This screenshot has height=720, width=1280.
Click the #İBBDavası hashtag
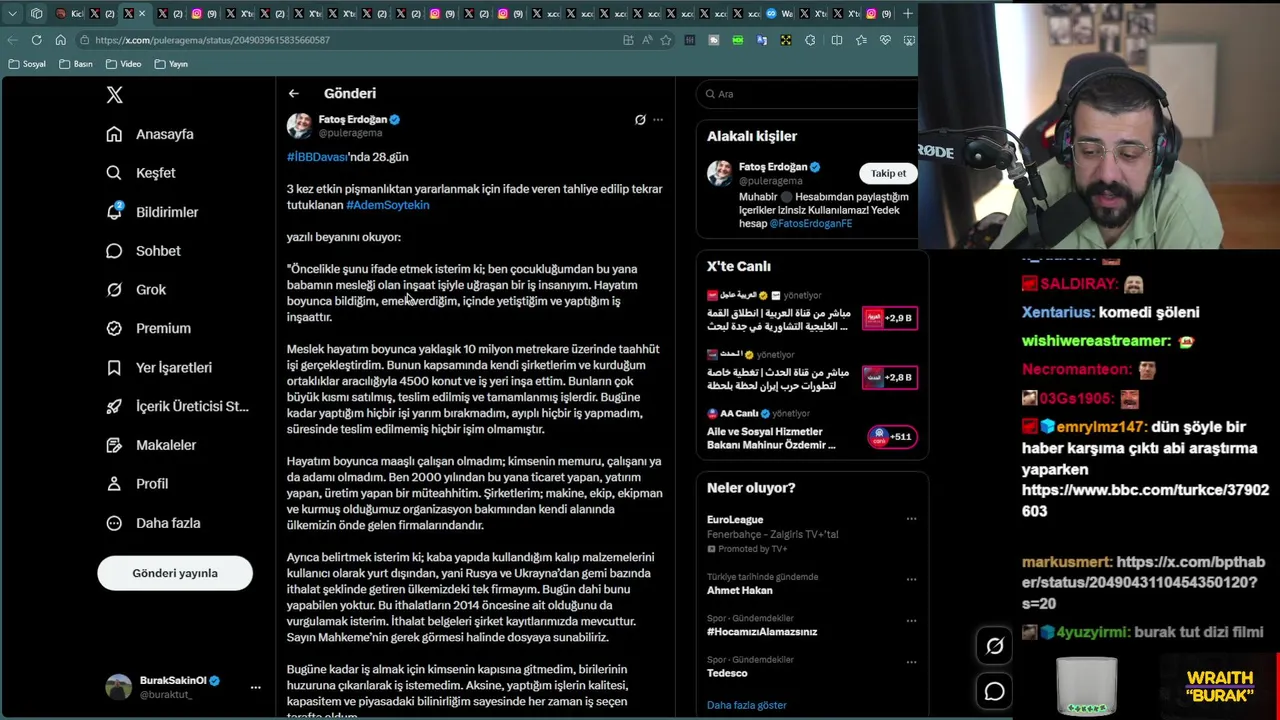317,157
